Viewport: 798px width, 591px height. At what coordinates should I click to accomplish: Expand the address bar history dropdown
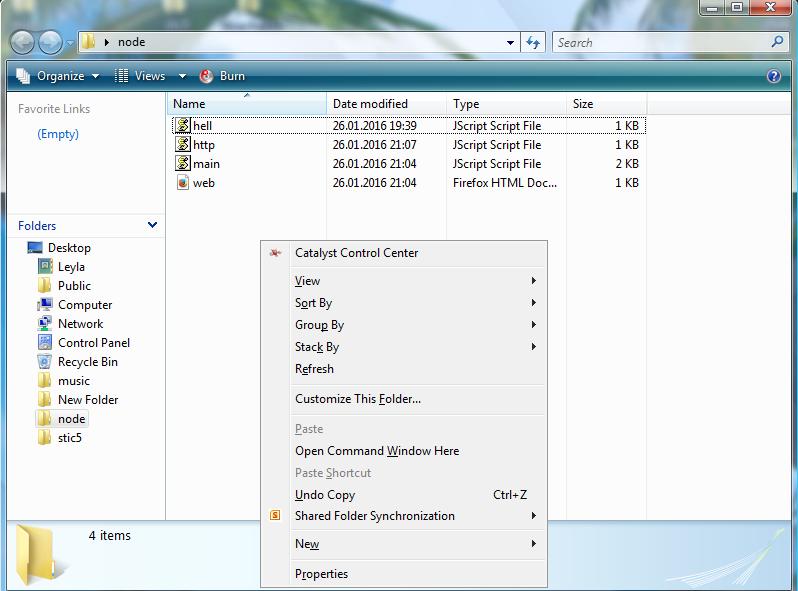click(x=510, y=43)
